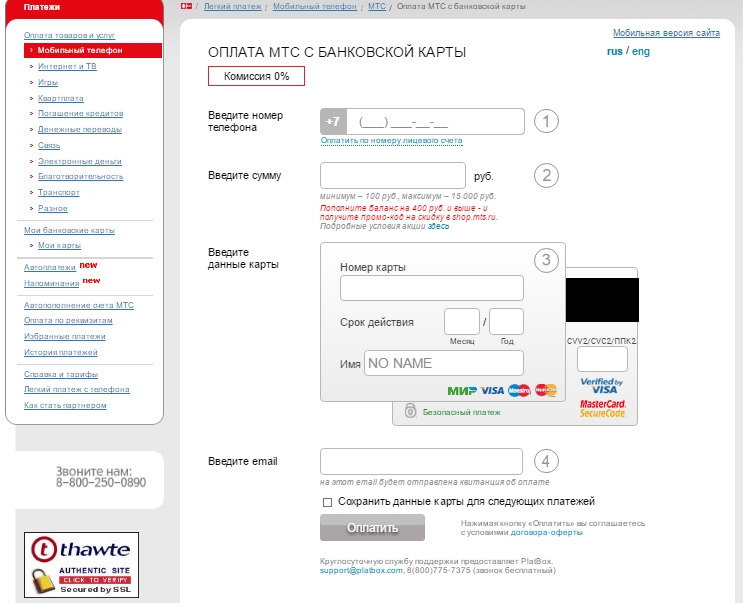The image size is (743, 603).
Task: Open promo conditions здесь link
Action: [x=438, y=226]
